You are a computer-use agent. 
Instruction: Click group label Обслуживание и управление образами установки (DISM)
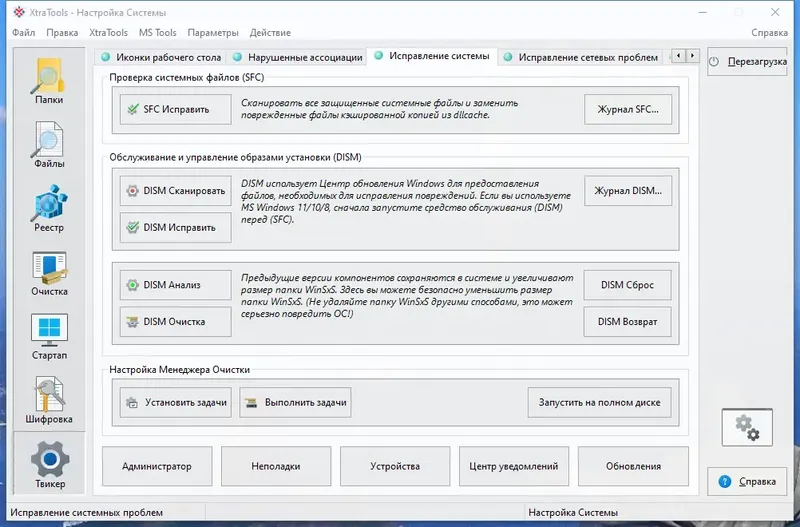point(235,157)
